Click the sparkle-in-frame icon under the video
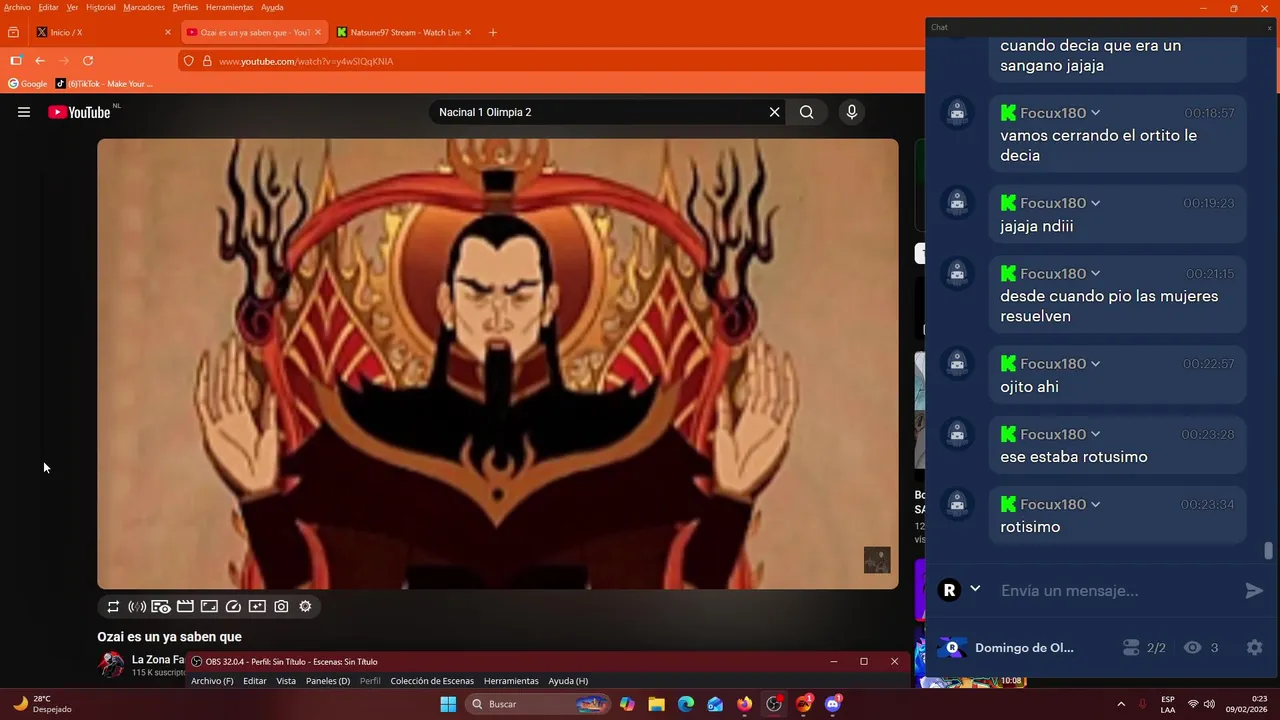The image size is (1280, 720). 257,606
